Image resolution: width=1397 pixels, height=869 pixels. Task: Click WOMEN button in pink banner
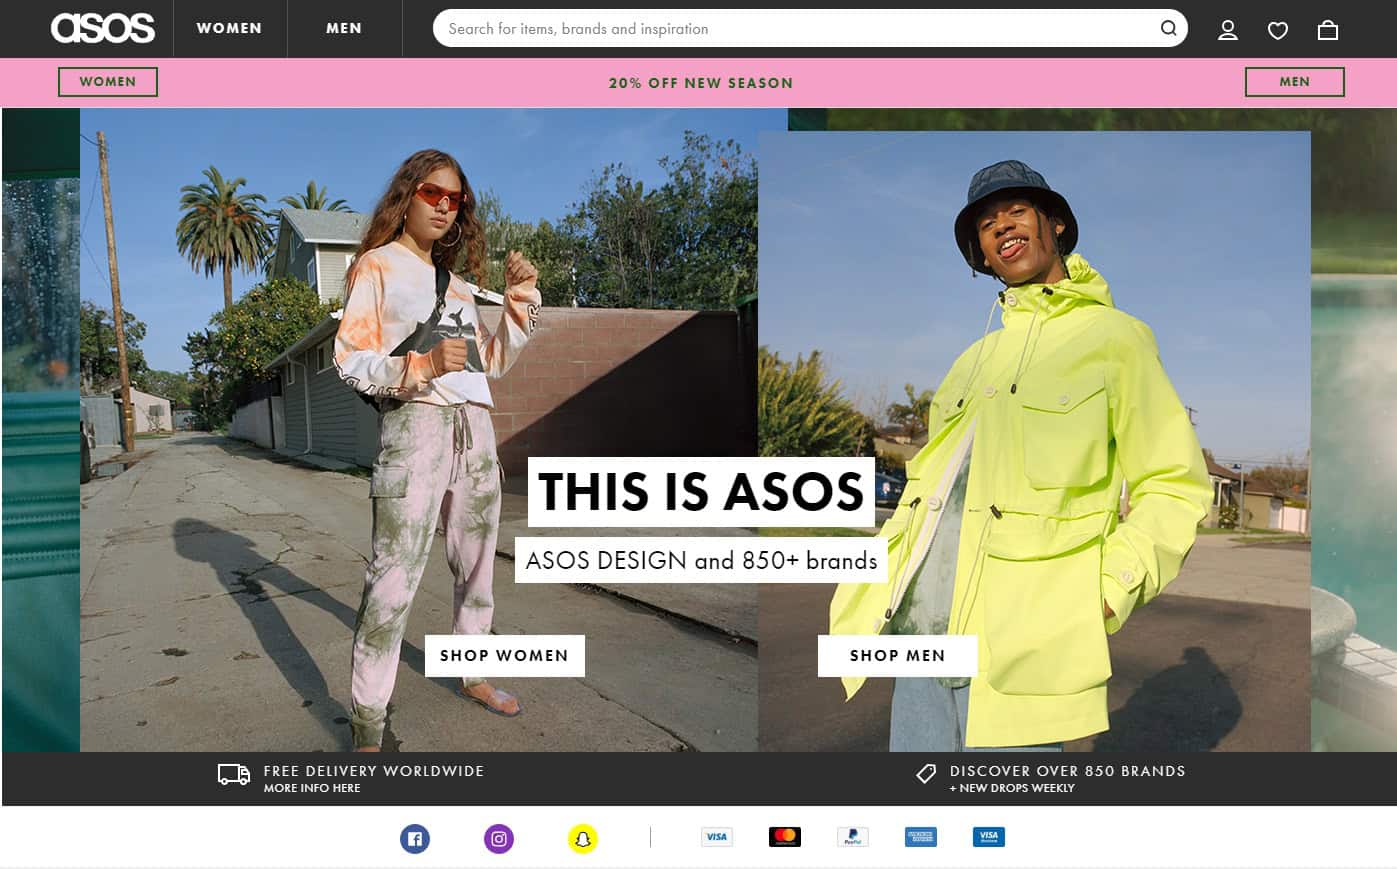coord(108,82)
